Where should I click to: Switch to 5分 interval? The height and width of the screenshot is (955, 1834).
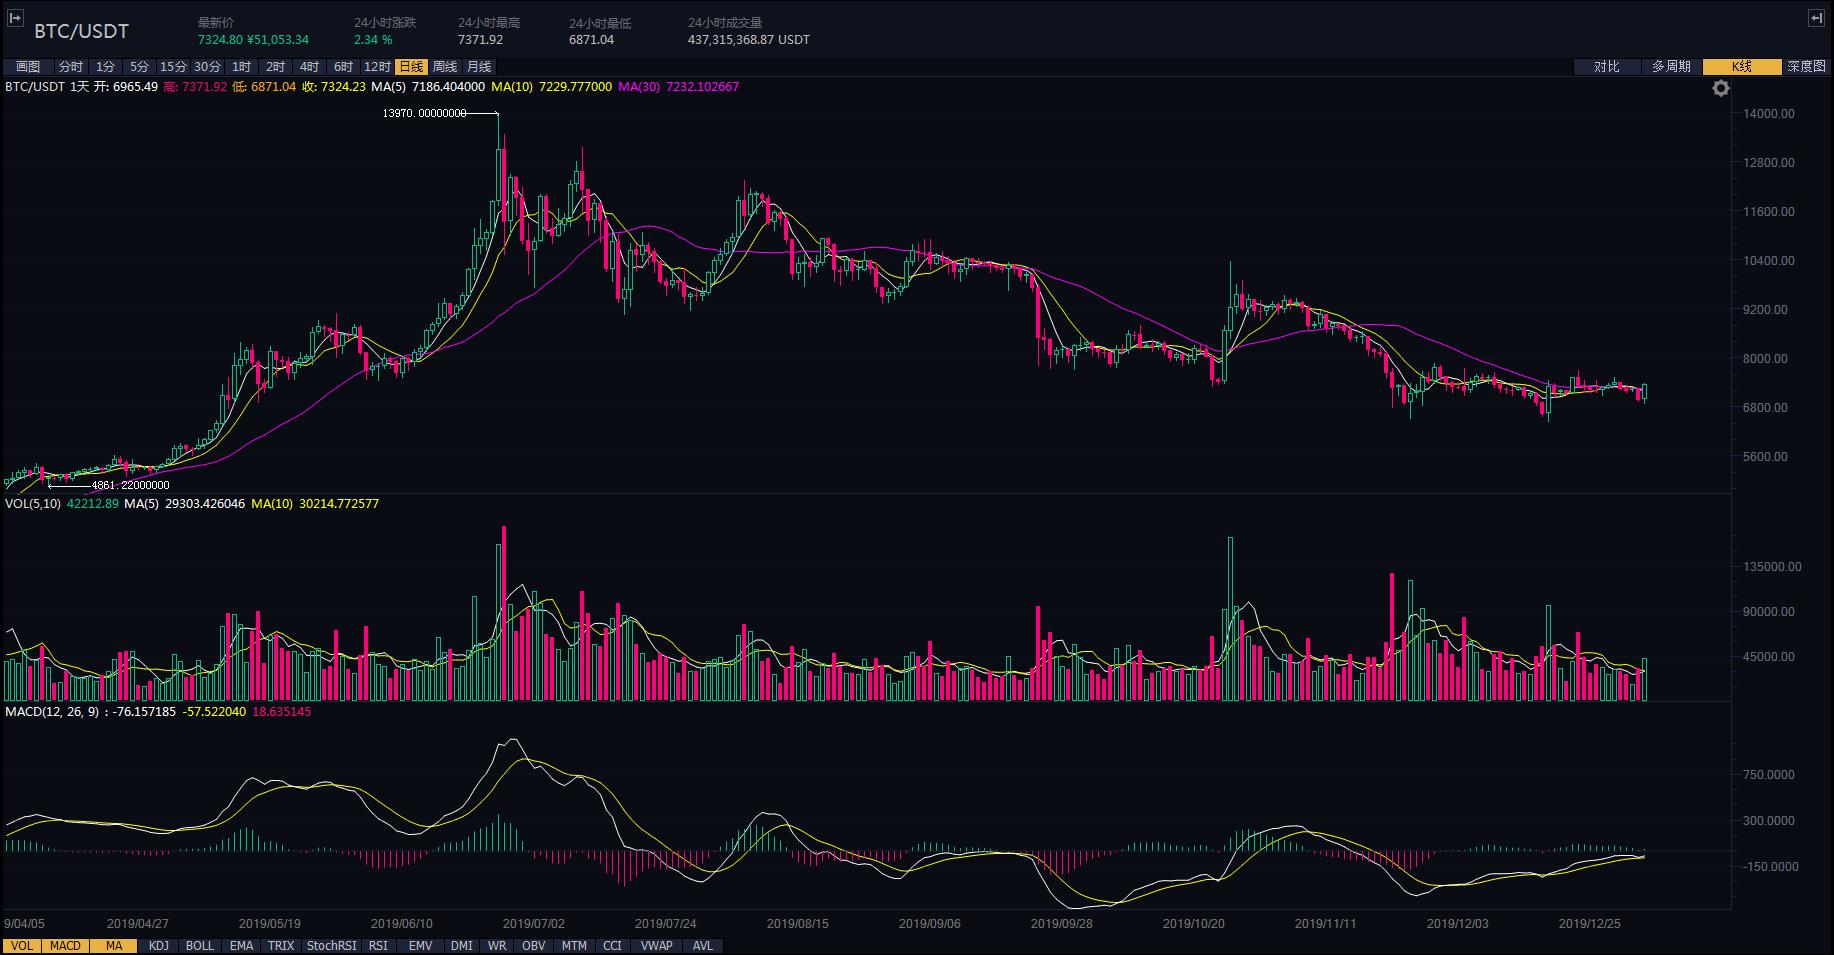tap(139, 67)
